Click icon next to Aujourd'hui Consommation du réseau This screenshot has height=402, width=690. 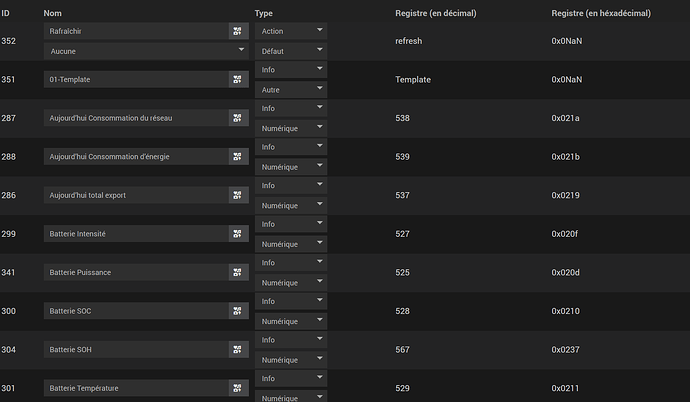(x=237, y=118)
